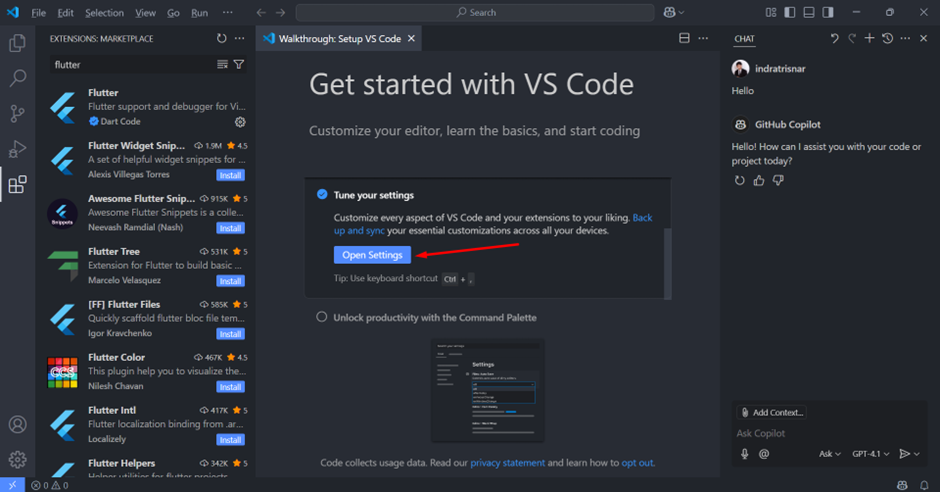Viewport: 940px width, 492px height.
Task: Start voice chat with microphone icon
Action: click(x=745, y=454)
